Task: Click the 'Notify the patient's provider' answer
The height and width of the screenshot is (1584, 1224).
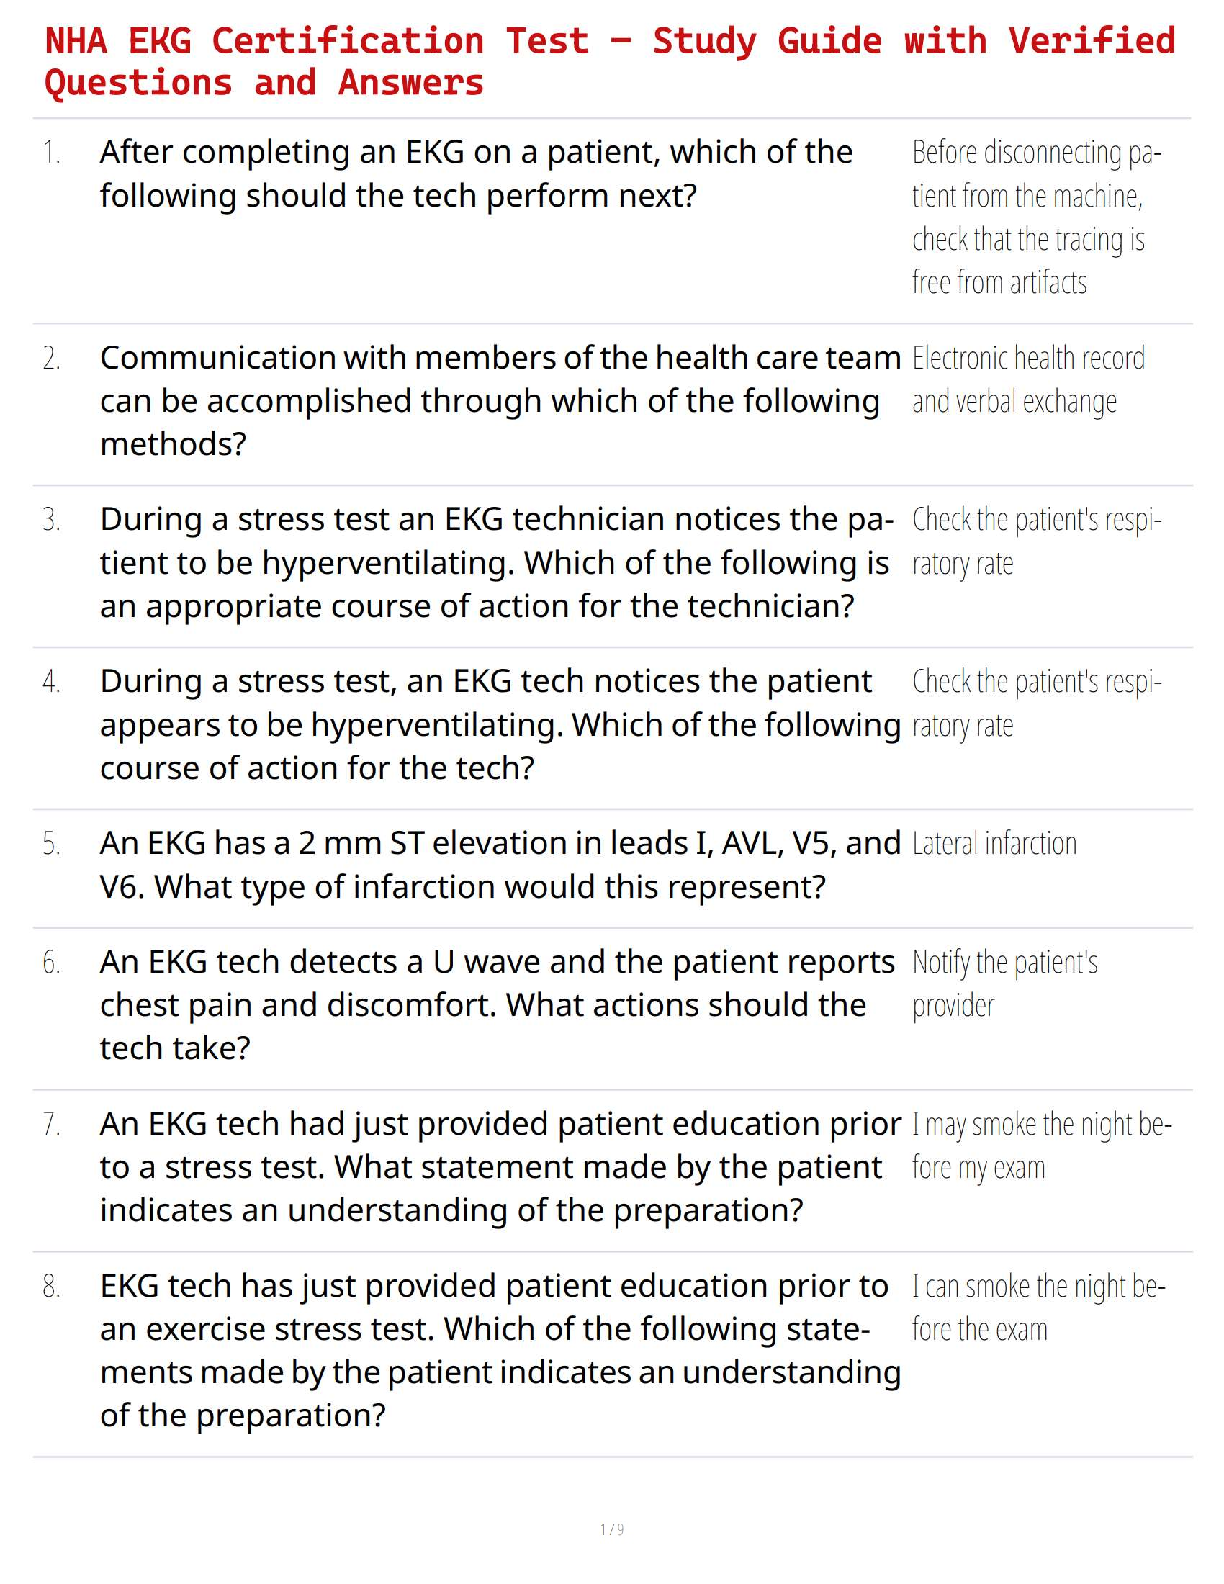Action: (x=1004, y=984)
